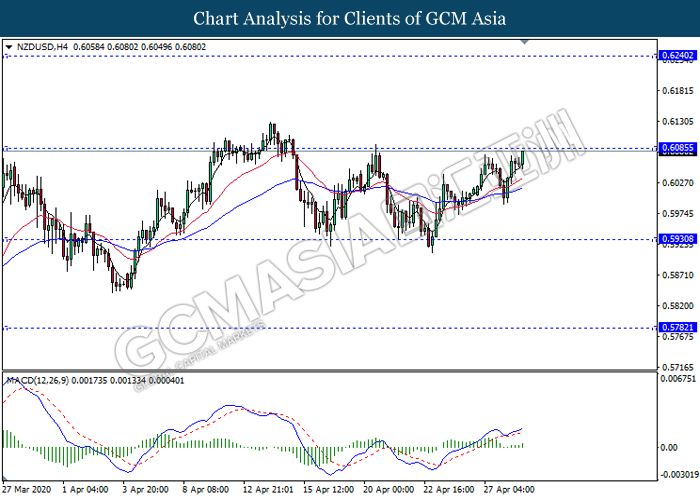Click the 0.61305 price axis value
The height and width of the screenshot is (500, 700).
click(x=678, y=121)
